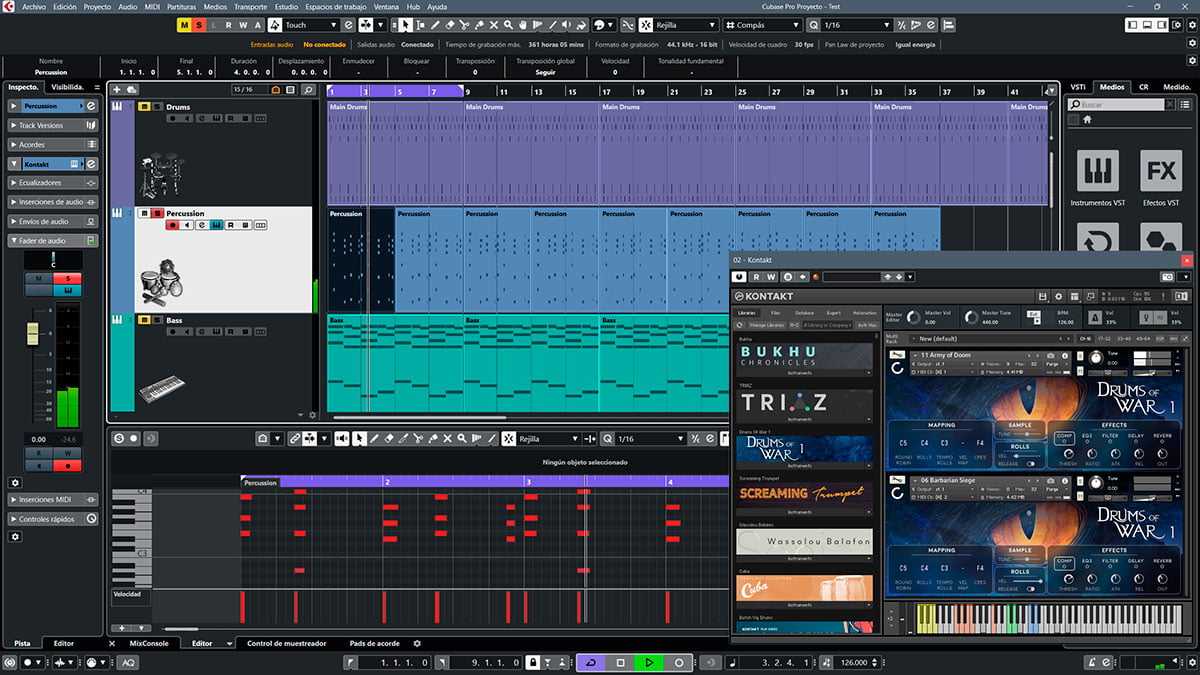This screenshot has width=1200, height=675.
Task: Open the track search magnifier icon
Action: click(x=310, y=90)
